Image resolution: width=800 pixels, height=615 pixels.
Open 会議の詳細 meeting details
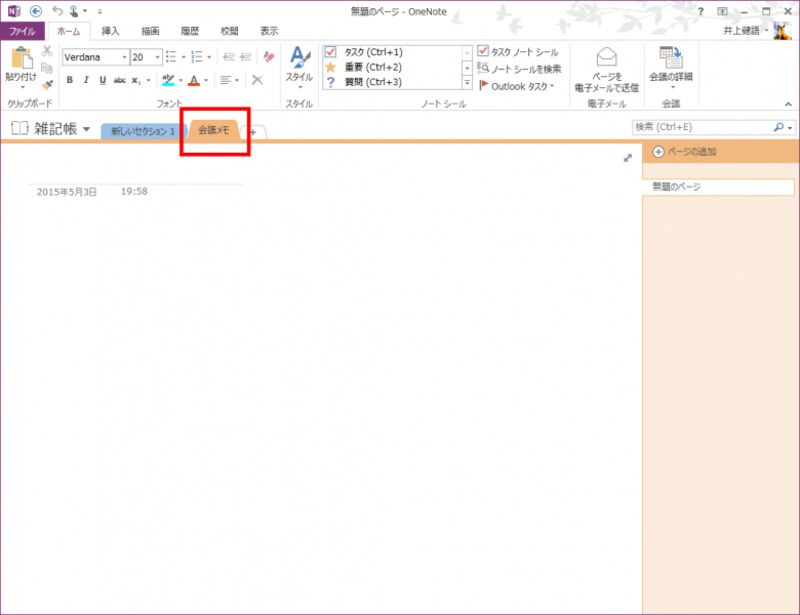pyautogui.click(x=671, y=68)
